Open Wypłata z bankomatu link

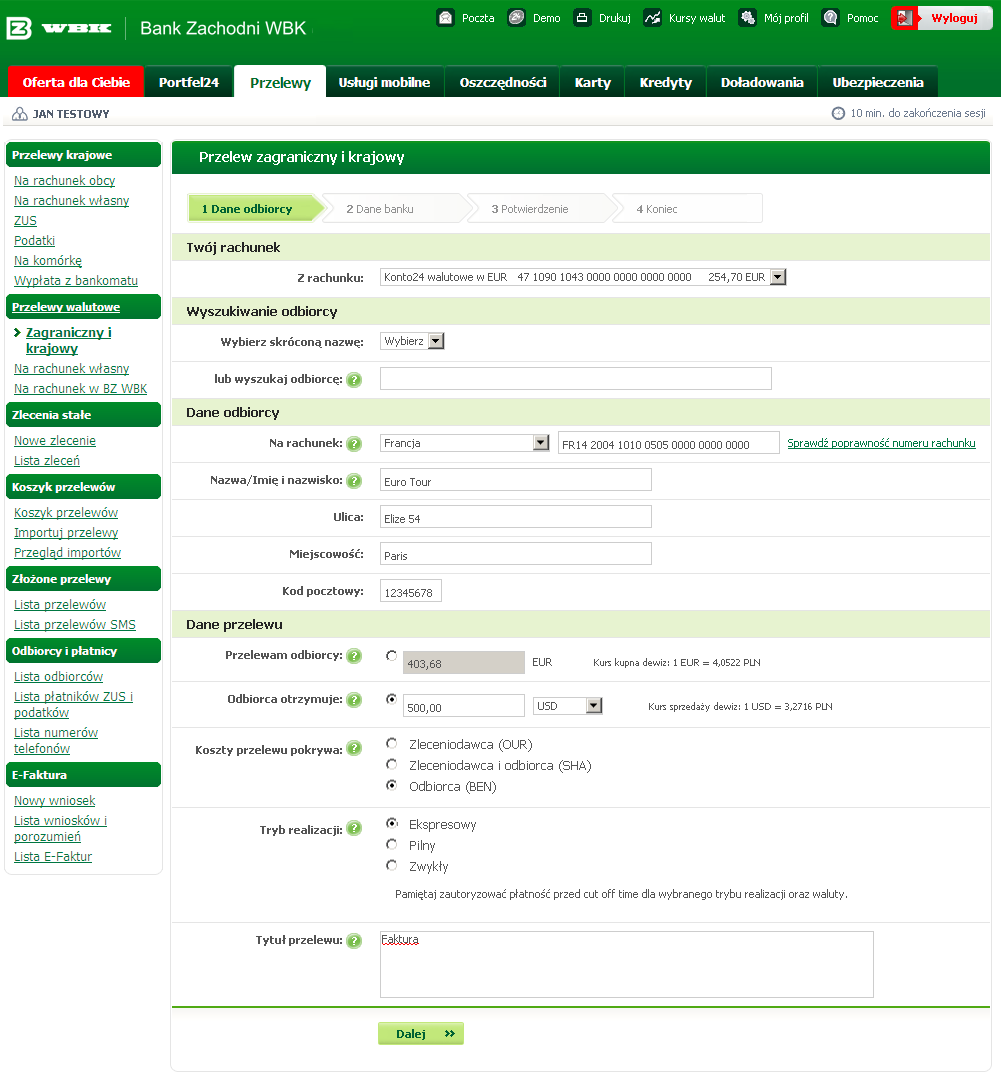76,281
